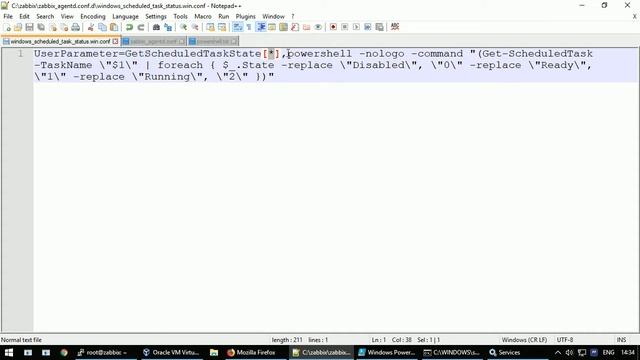The image size is (640, 360).
Task: Open the File menu
Action: click(x=8, y=16)
